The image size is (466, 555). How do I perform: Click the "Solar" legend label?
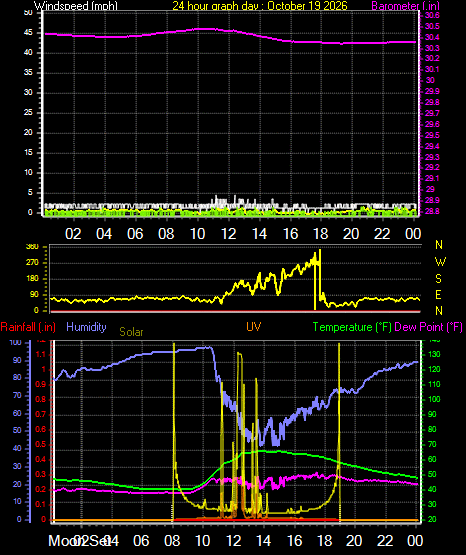coord(131,332)
